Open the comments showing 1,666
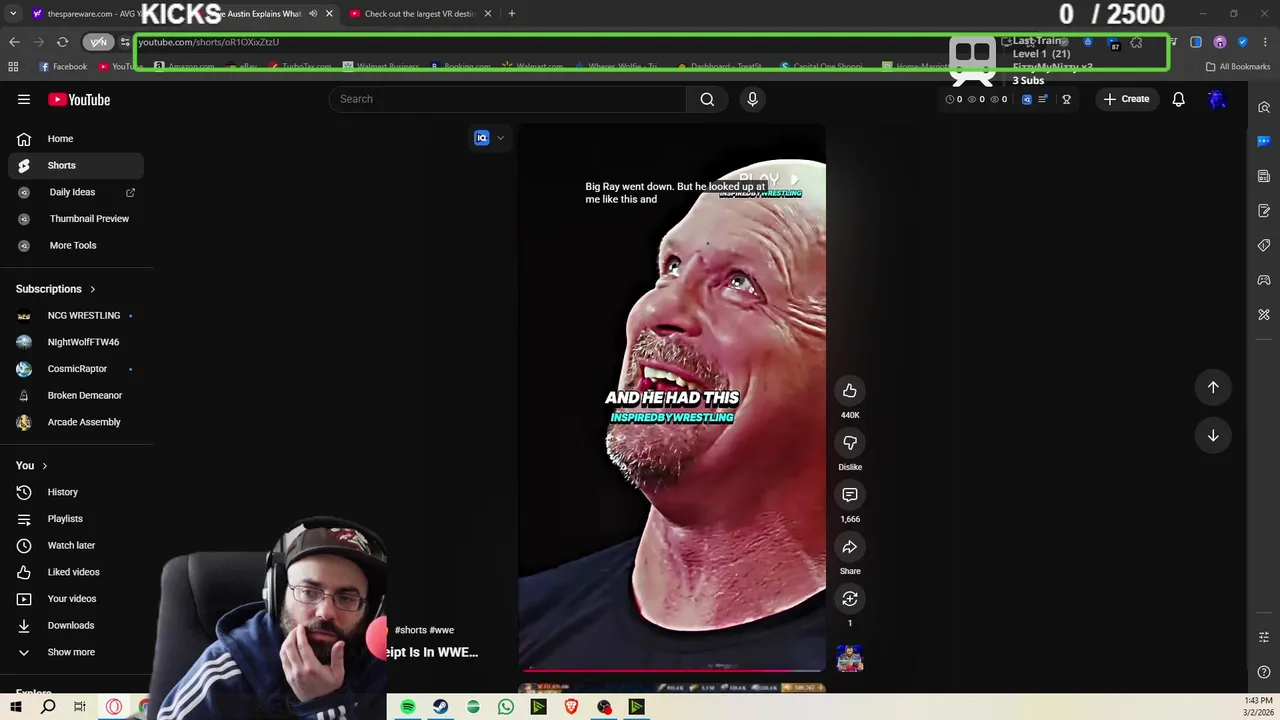Viewport: 1280px width, 720px height. [x=850, y=495]
